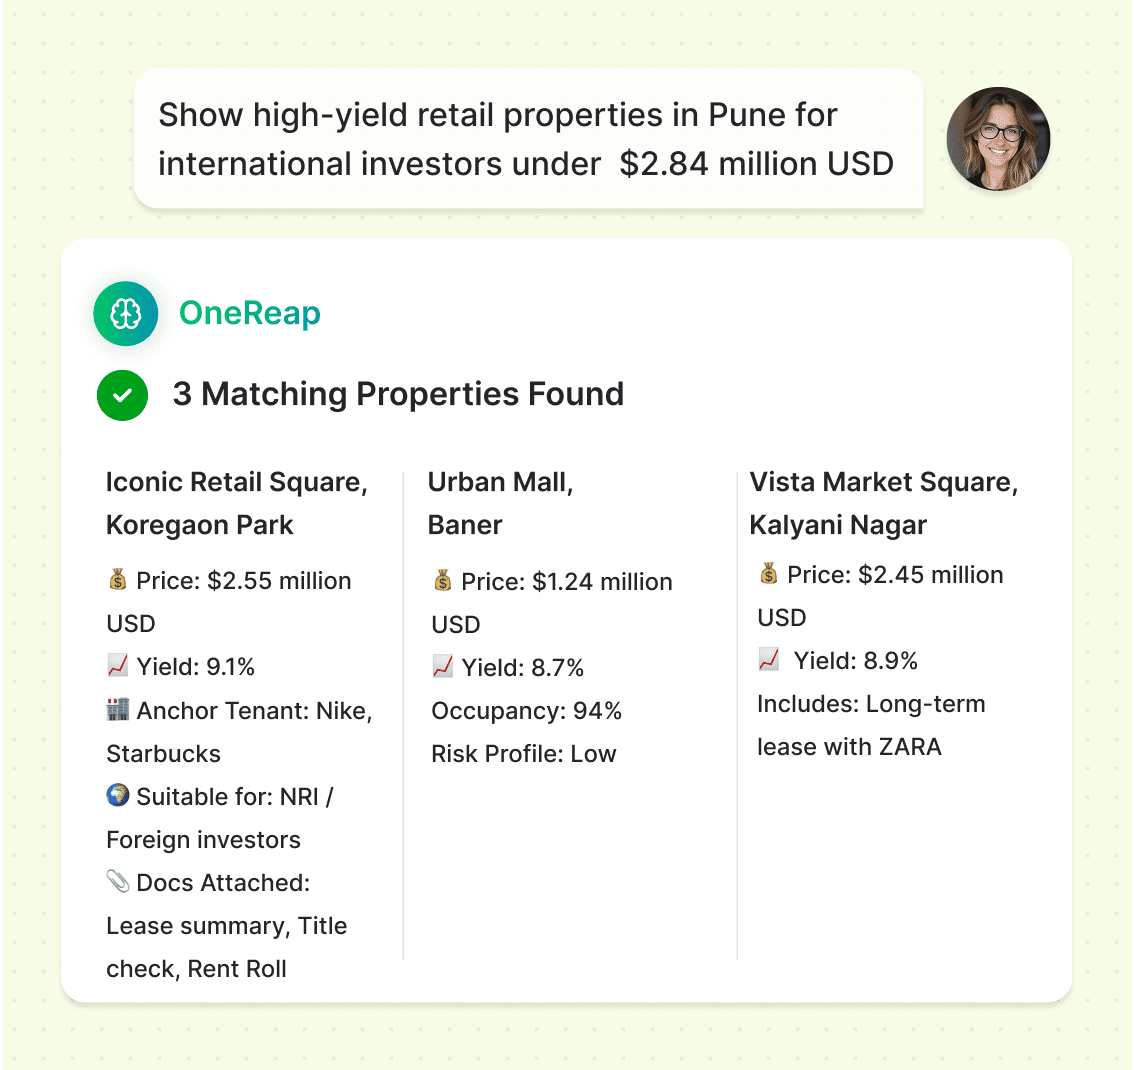Click the money bag icon for Iconic Retail Square
Viewport: 1134px width, 1070px height.
coord(118,580)
